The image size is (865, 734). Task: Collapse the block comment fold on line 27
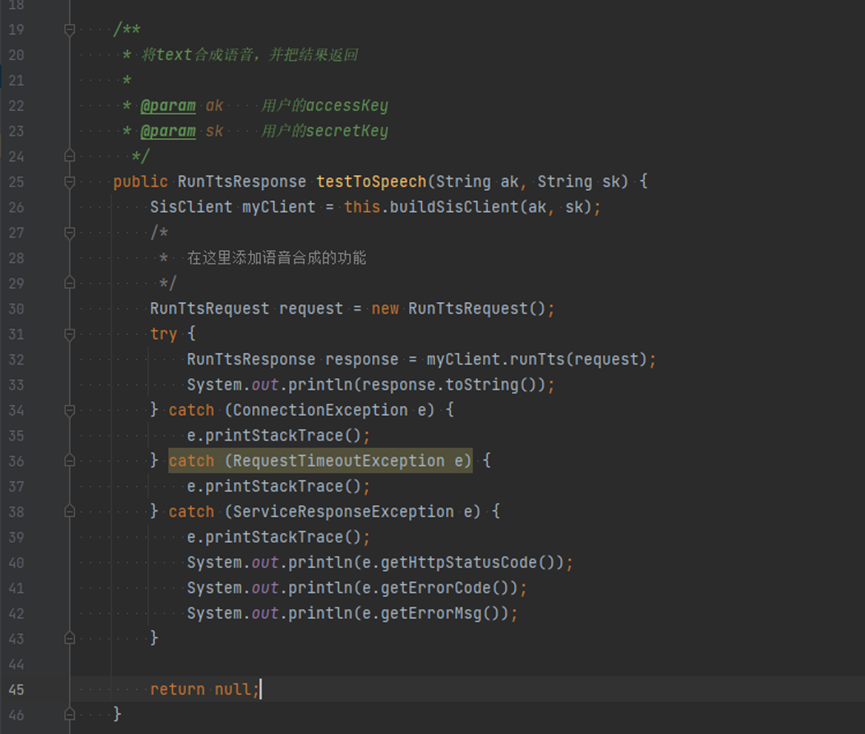(x=70, y=233)
